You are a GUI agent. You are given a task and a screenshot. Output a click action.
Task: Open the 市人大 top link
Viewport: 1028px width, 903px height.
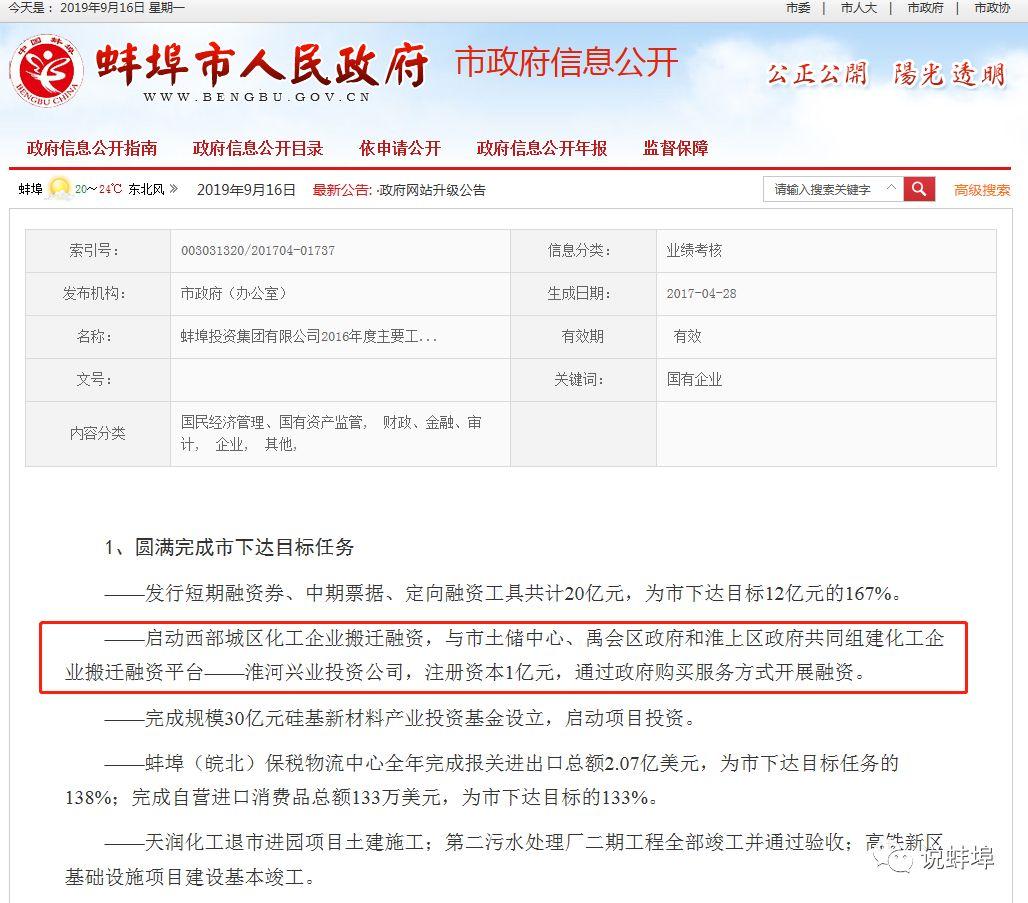858,8
